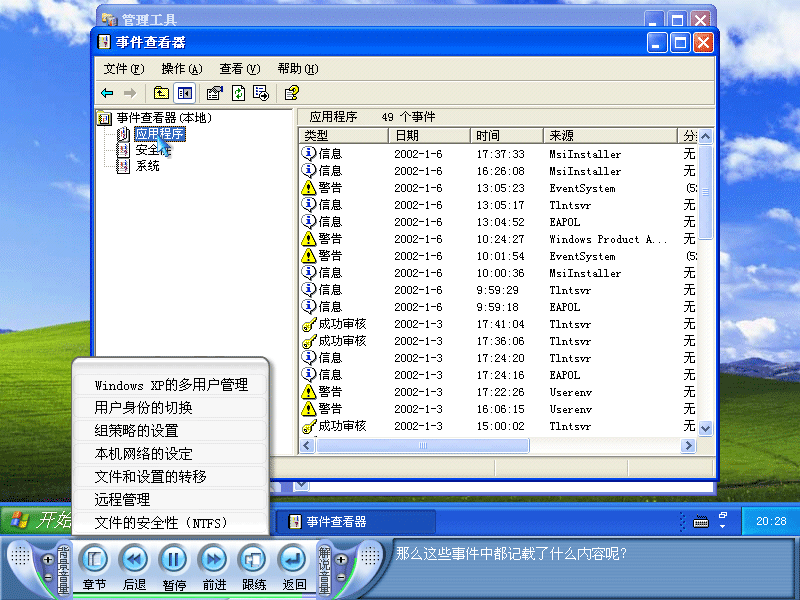Click the horizontal scrollbar thumb in event list
Viewport: 800px width, 600px height.
click(422, 445)
